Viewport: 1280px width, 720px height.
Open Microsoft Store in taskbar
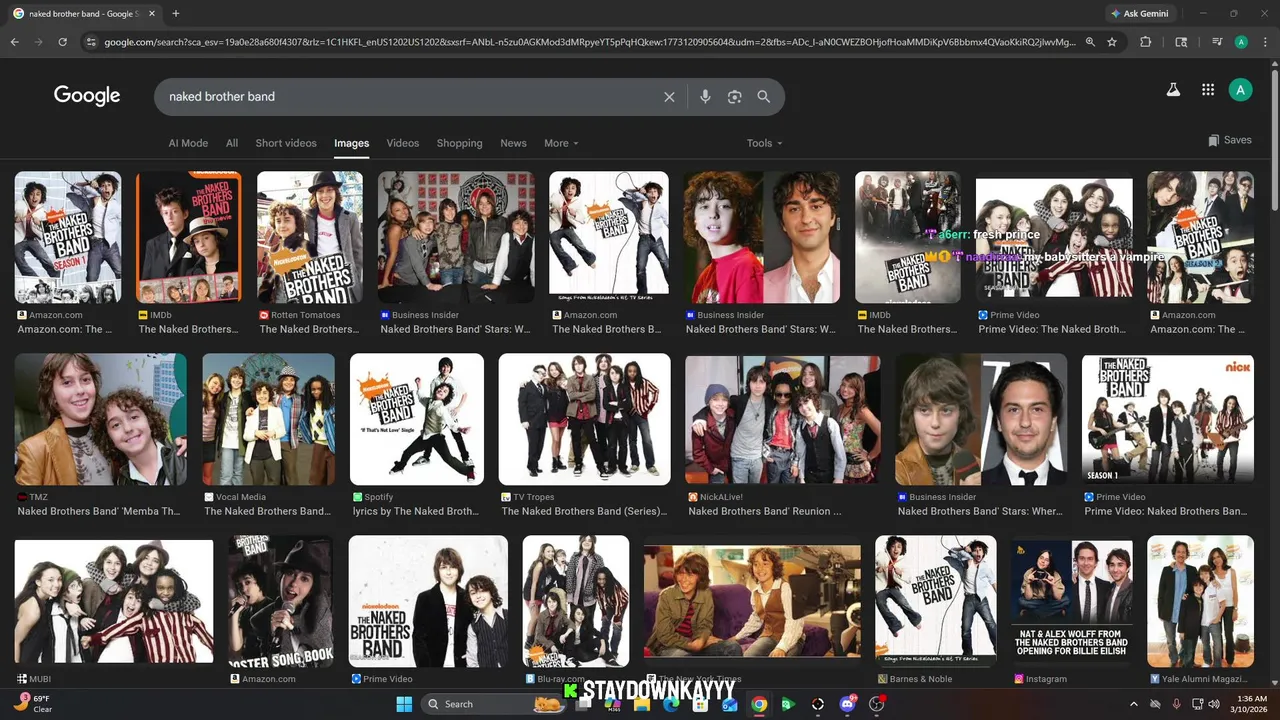pos(700,704)
